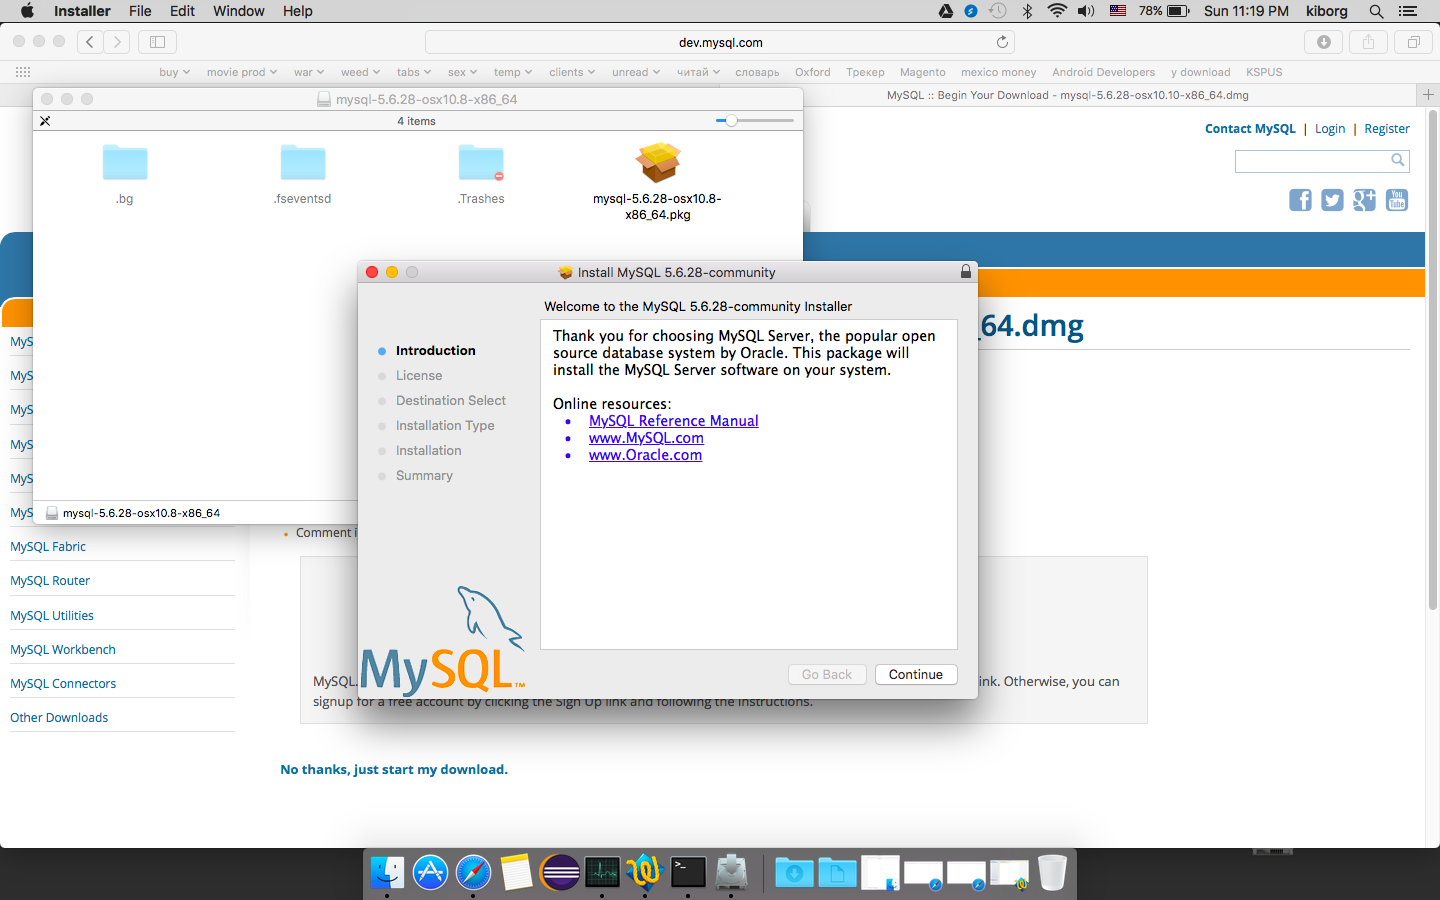
Task: Select the .fseventsd folder in the Finder window
Action: (303, 163)
